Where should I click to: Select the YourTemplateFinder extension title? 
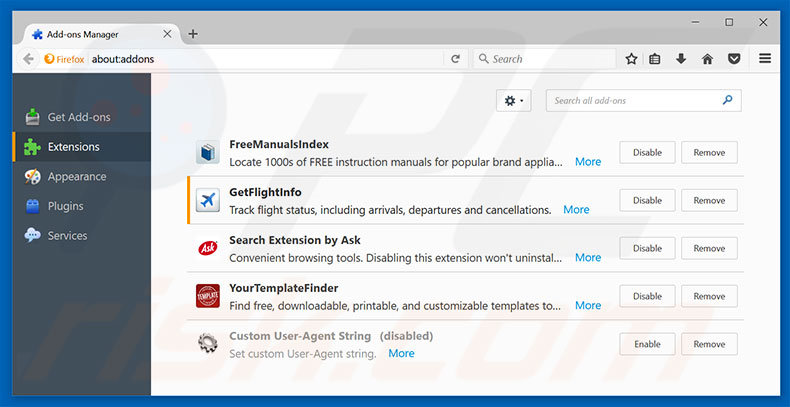click(284, 288)
